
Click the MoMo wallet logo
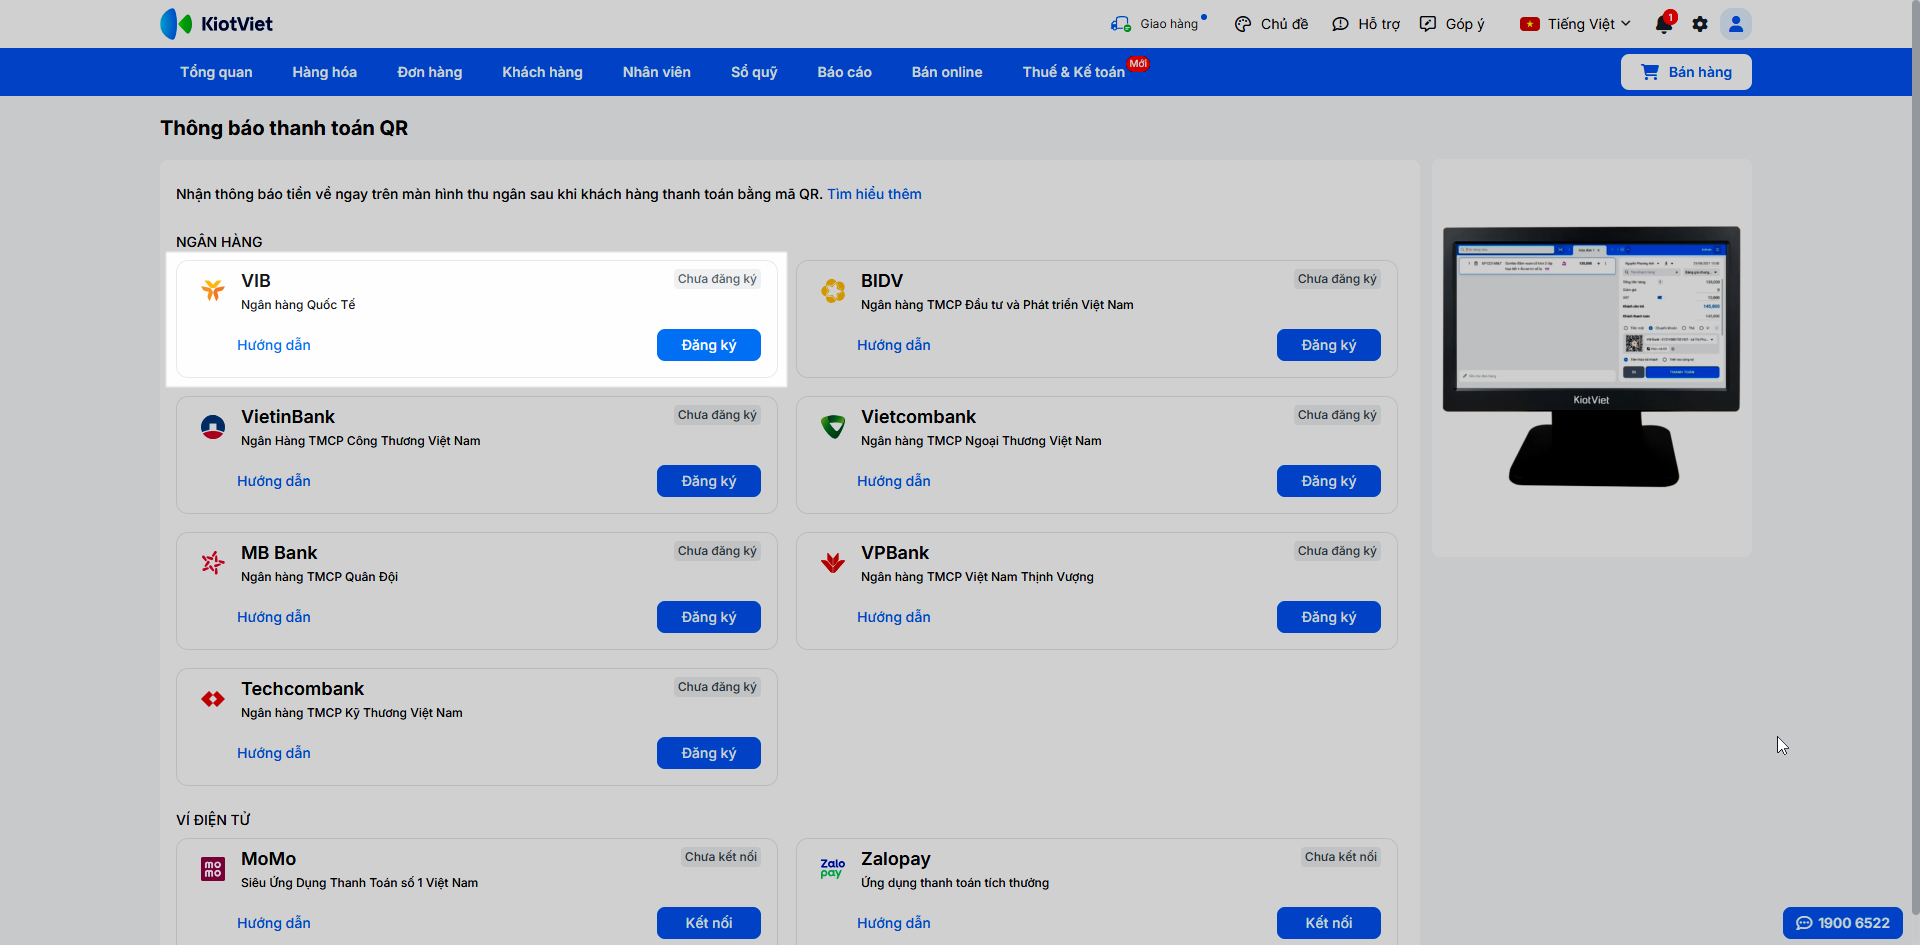click(213, 868)
